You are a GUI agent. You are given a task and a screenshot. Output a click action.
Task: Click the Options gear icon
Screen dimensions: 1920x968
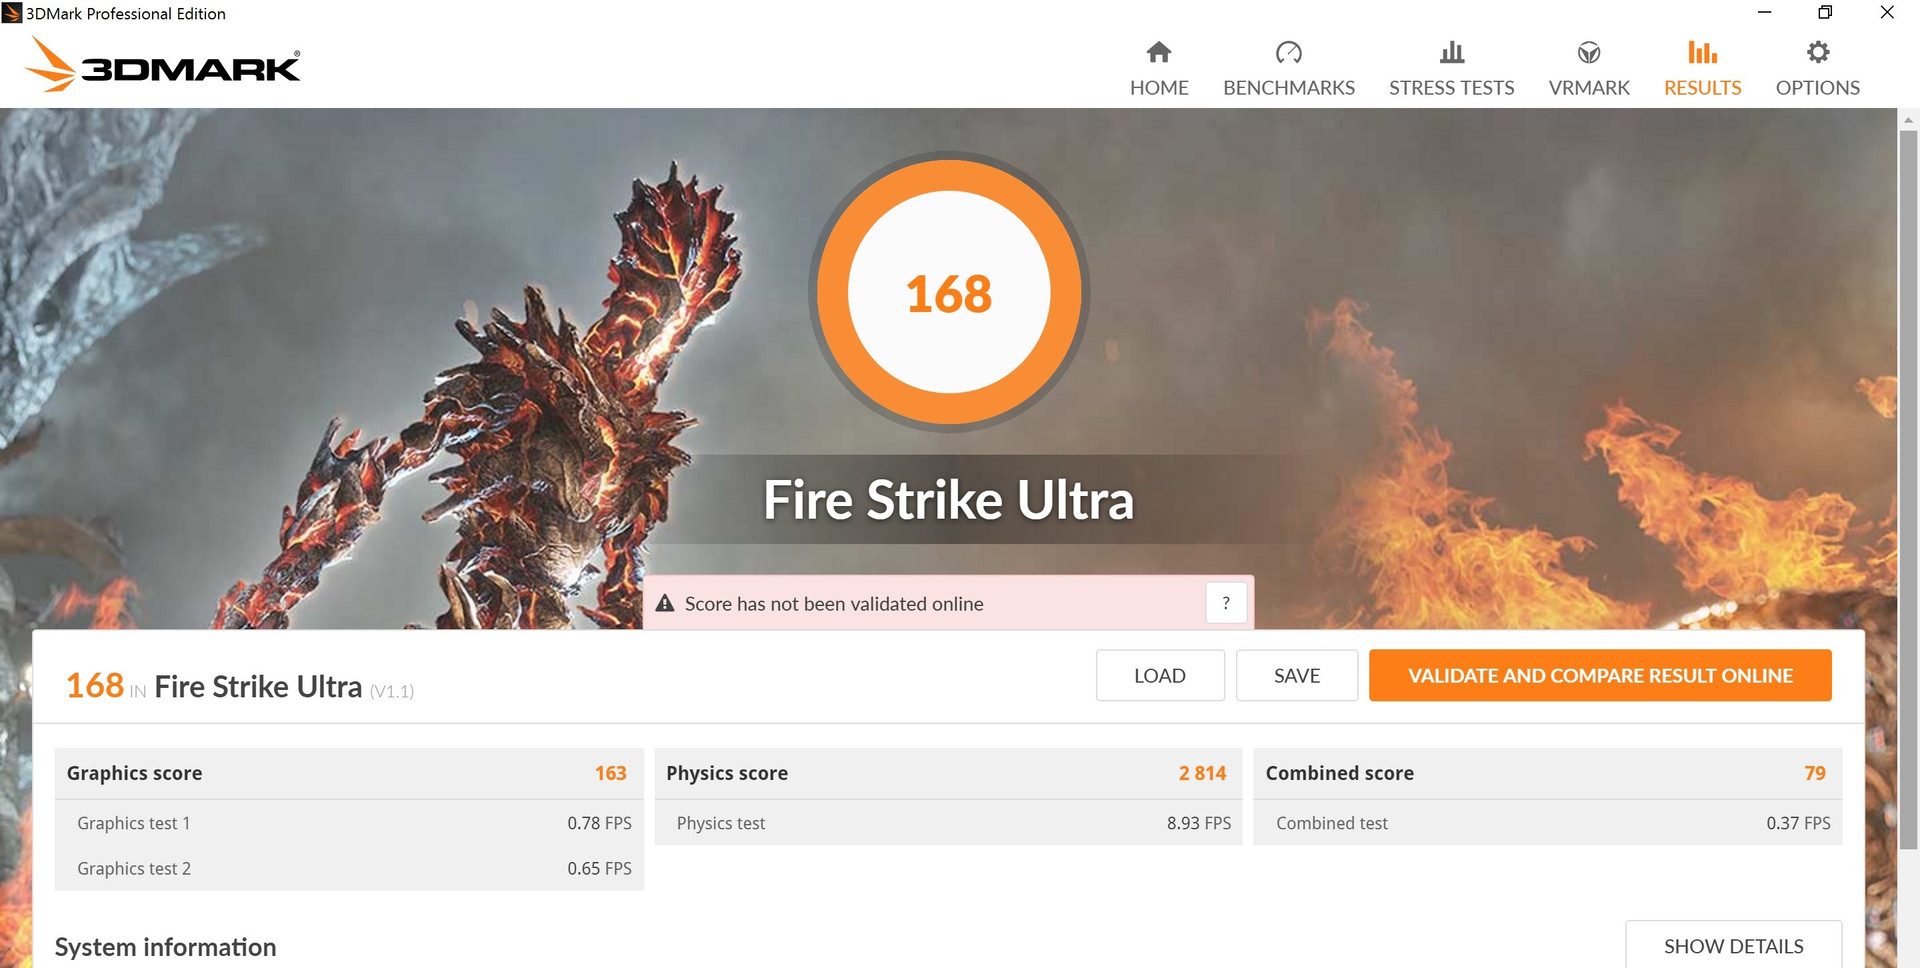1818,51
